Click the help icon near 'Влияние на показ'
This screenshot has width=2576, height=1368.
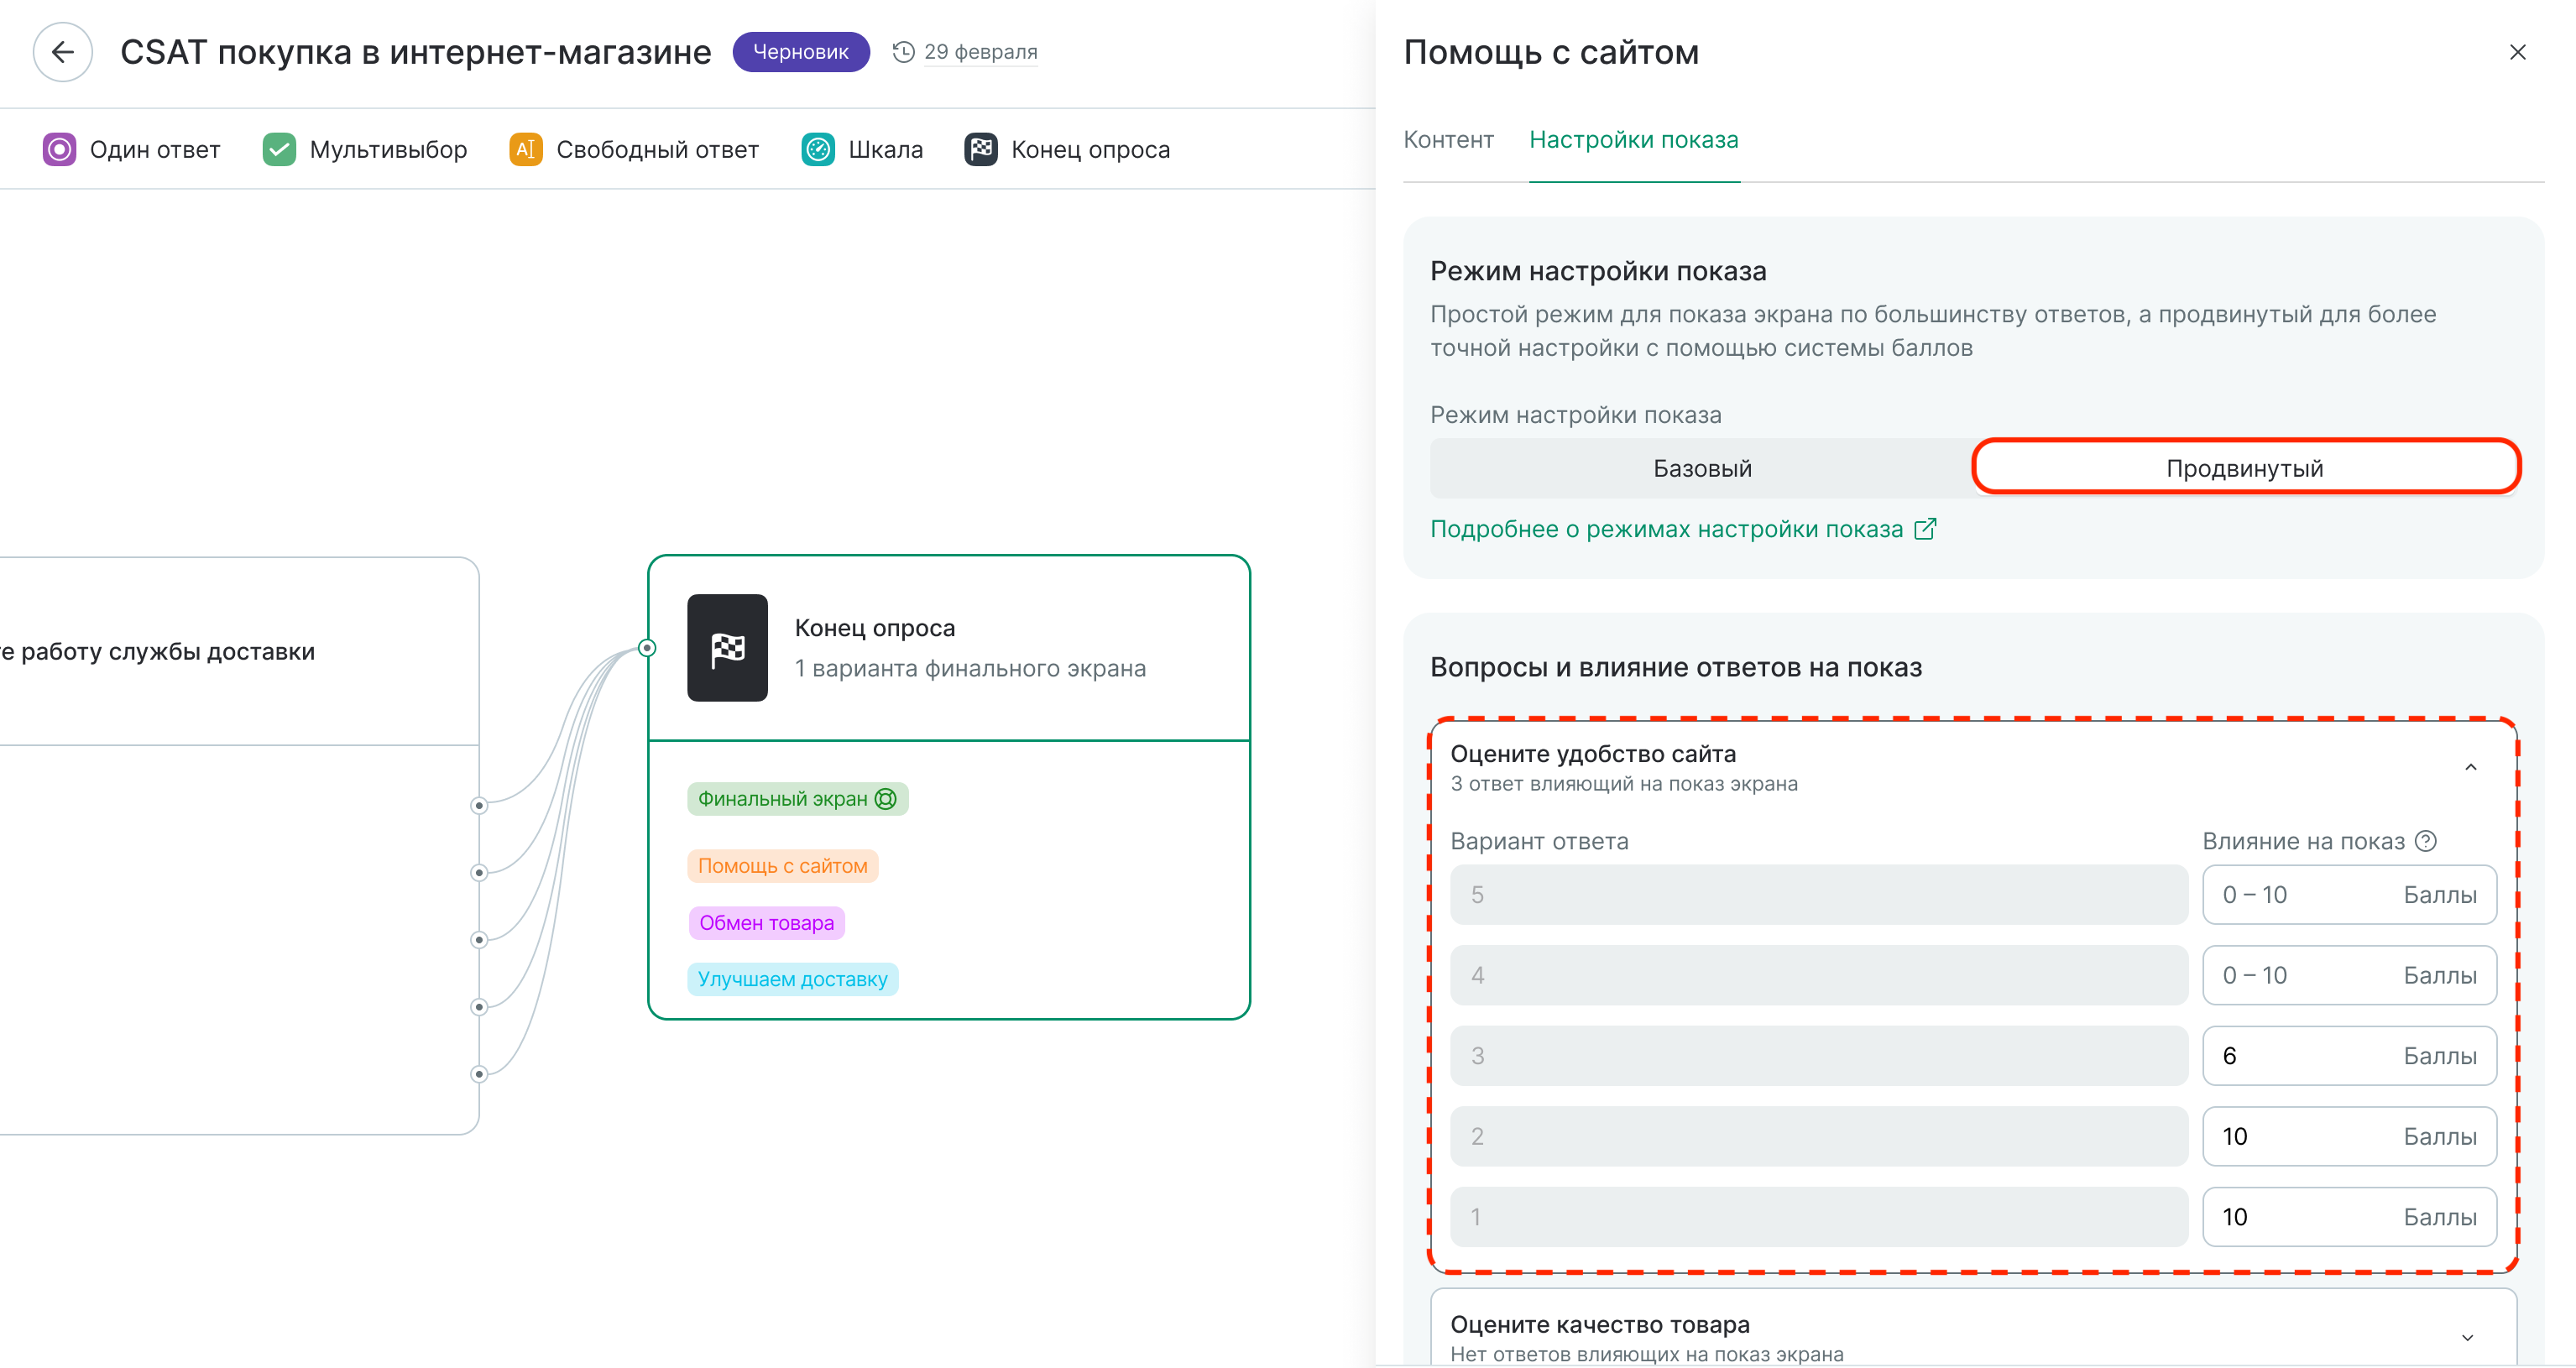[x=2425, y=841]
